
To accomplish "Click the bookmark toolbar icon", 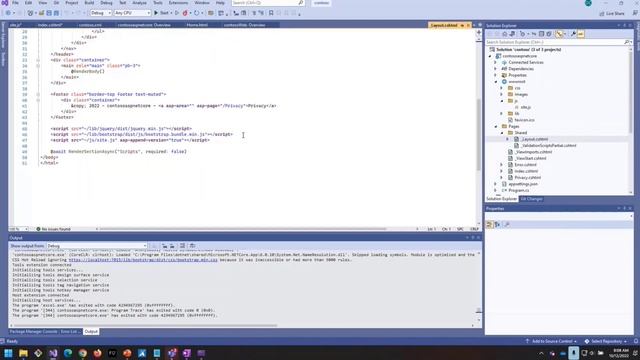I will tap(271, 13).
